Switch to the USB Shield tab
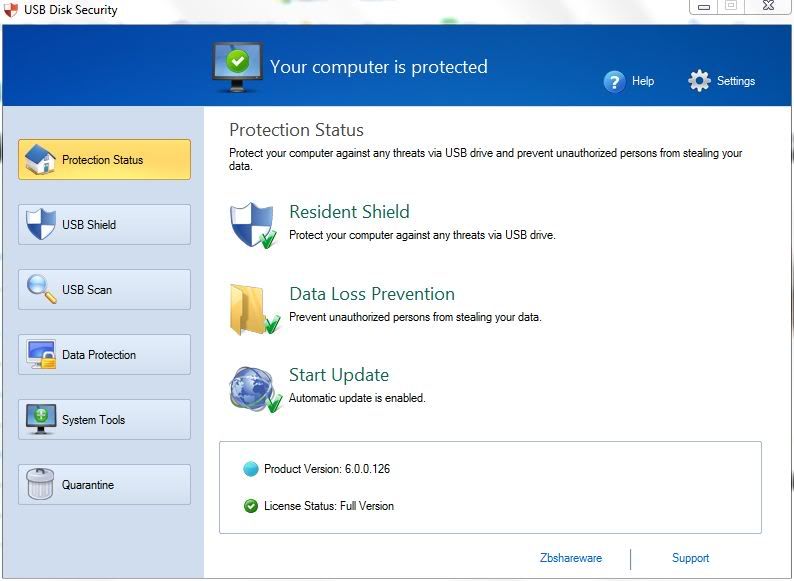This screenshot has width=794, height=581. [104, 224]
